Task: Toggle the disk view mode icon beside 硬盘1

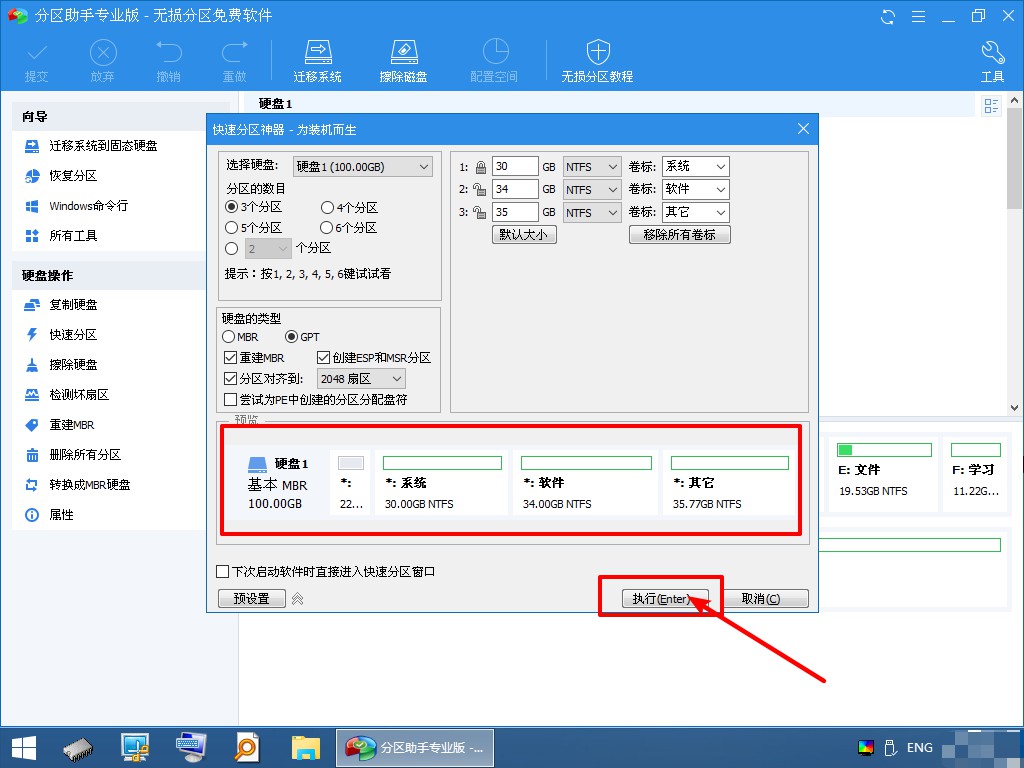Action: pos(991,106)
